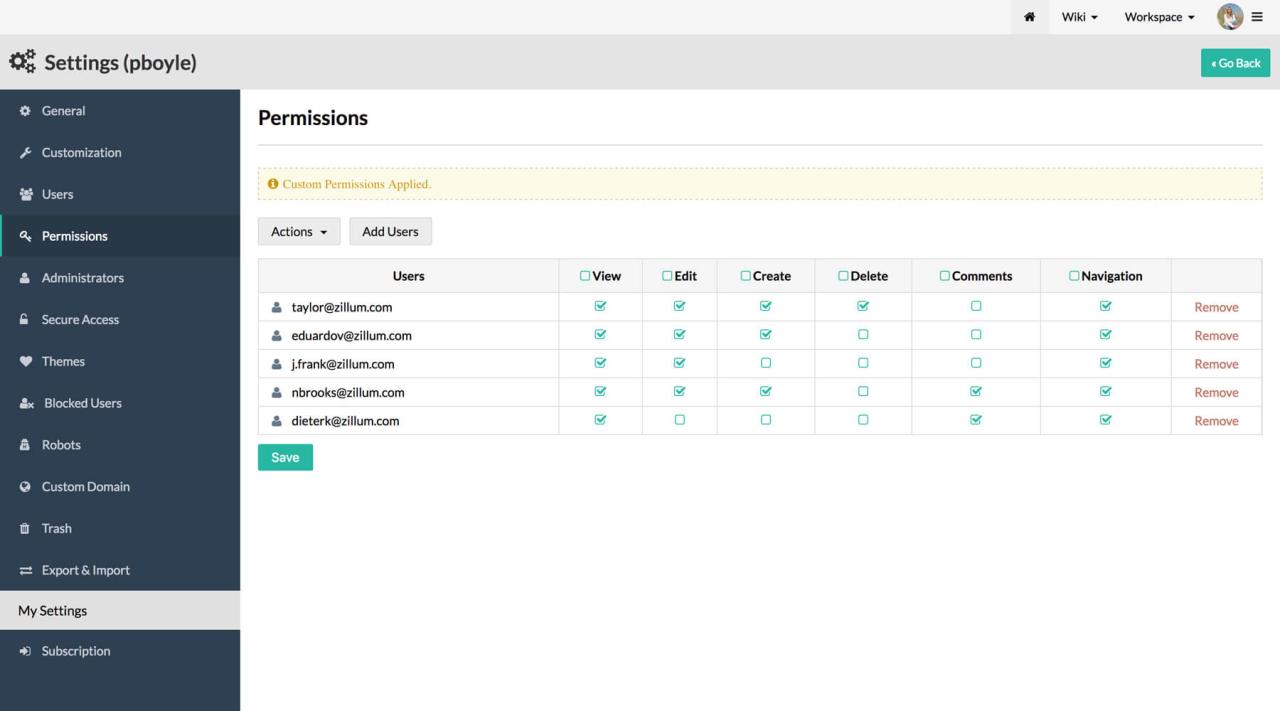This screenshot has width=1280, height=711.
Task: Click the Home icon in the top bar
Action: point(1029,17)
